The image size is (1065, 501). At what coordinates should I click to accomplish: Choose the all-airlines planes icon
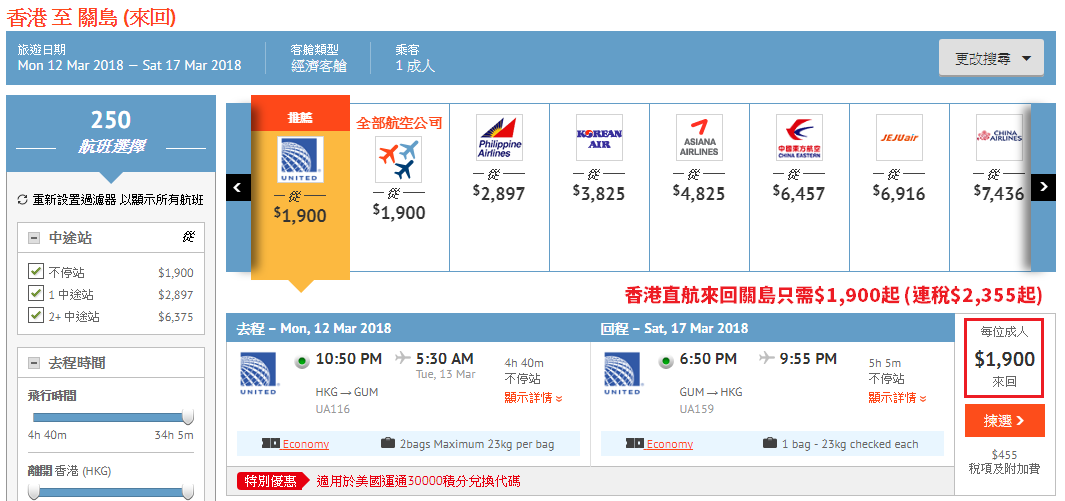[x=399, y=160]
